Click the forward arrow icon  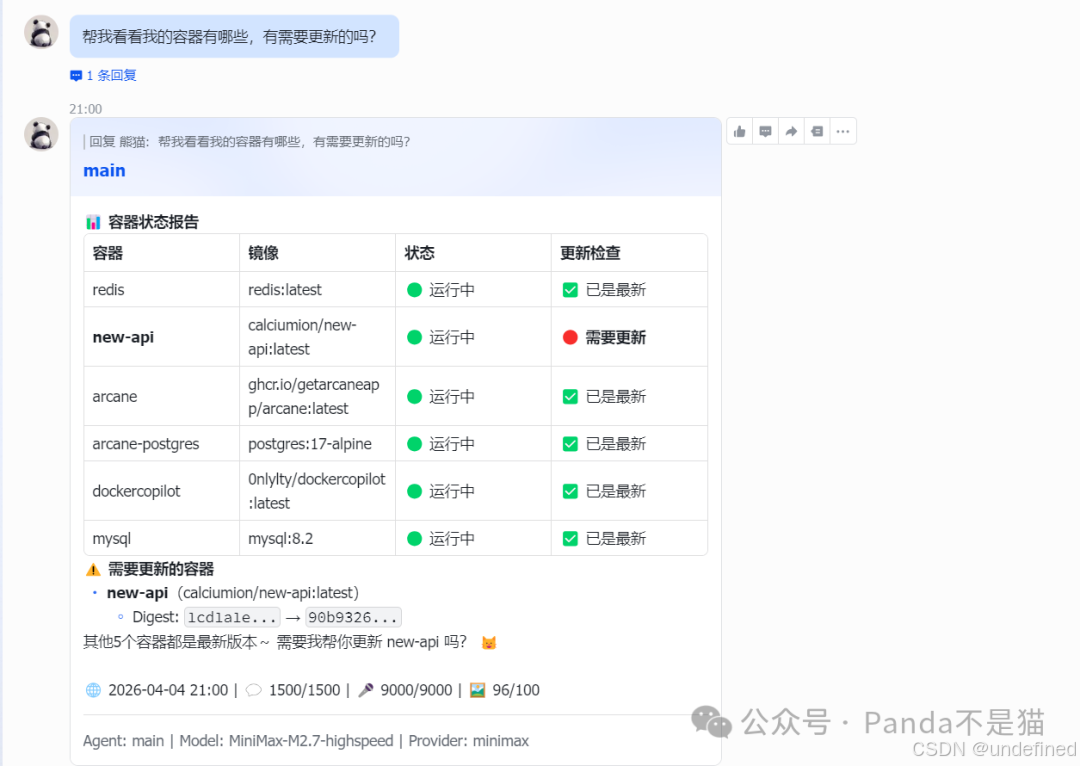click(x=791, y=132)
